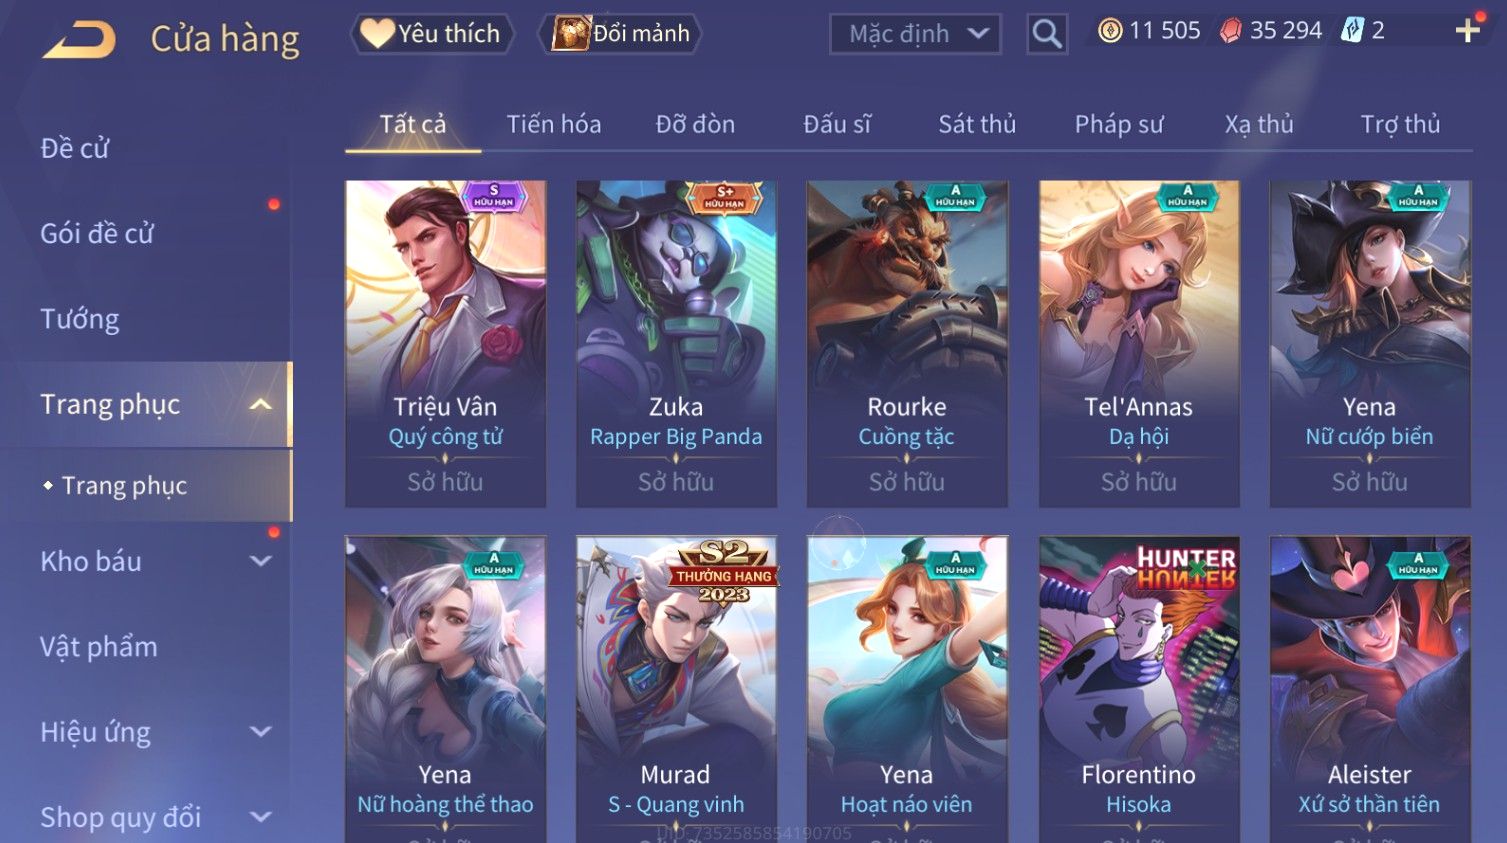Expand the Kho báu sidebar section

point(260,561)
